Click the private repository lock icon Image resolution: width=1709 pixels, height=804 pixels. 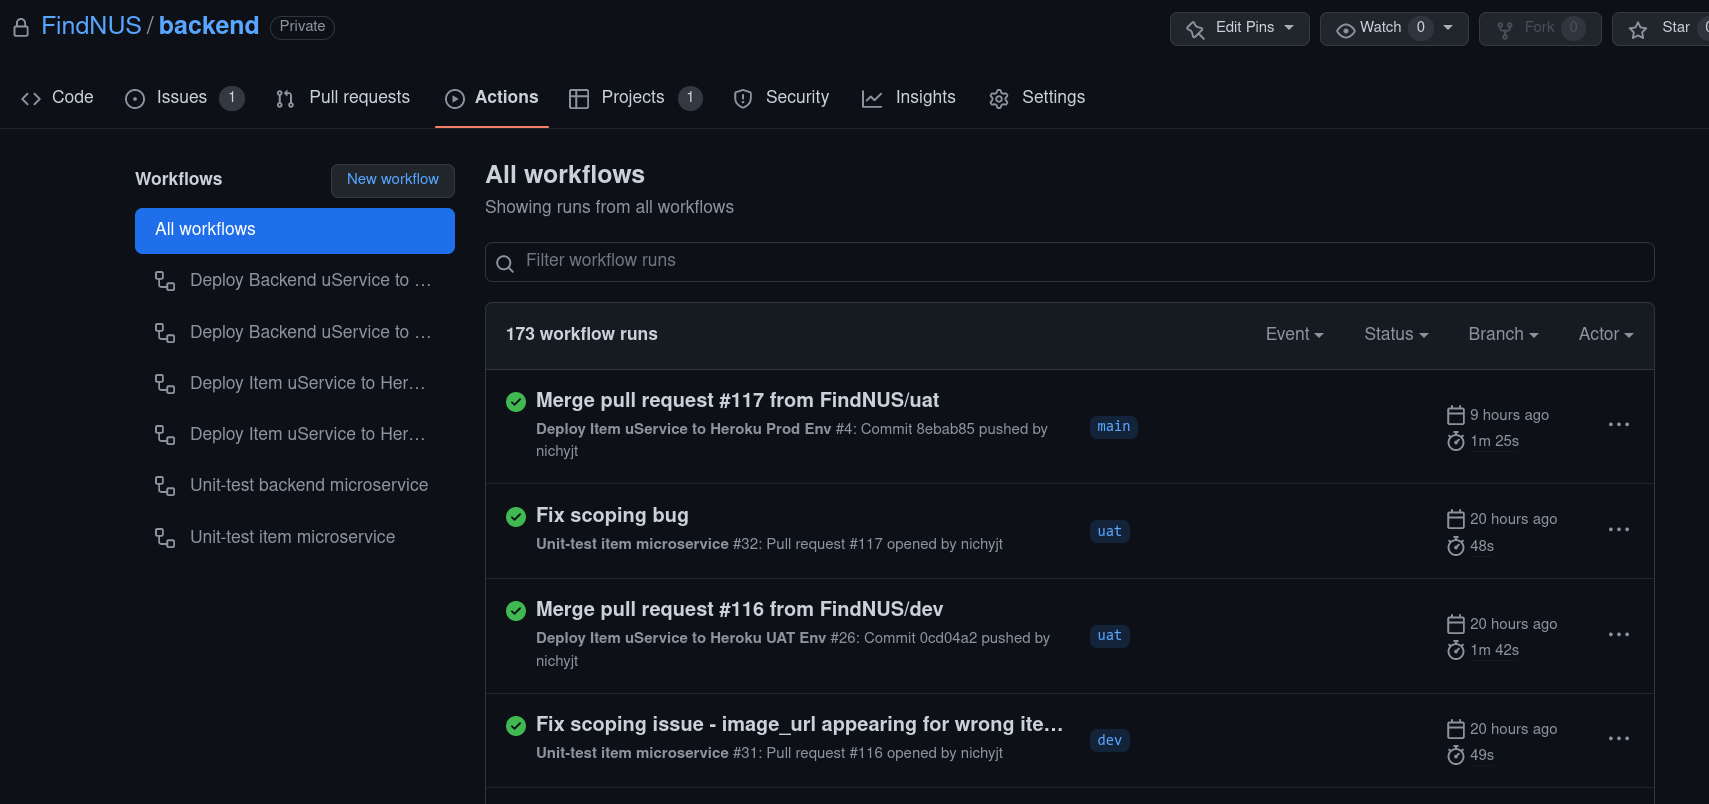pos(20,28)
